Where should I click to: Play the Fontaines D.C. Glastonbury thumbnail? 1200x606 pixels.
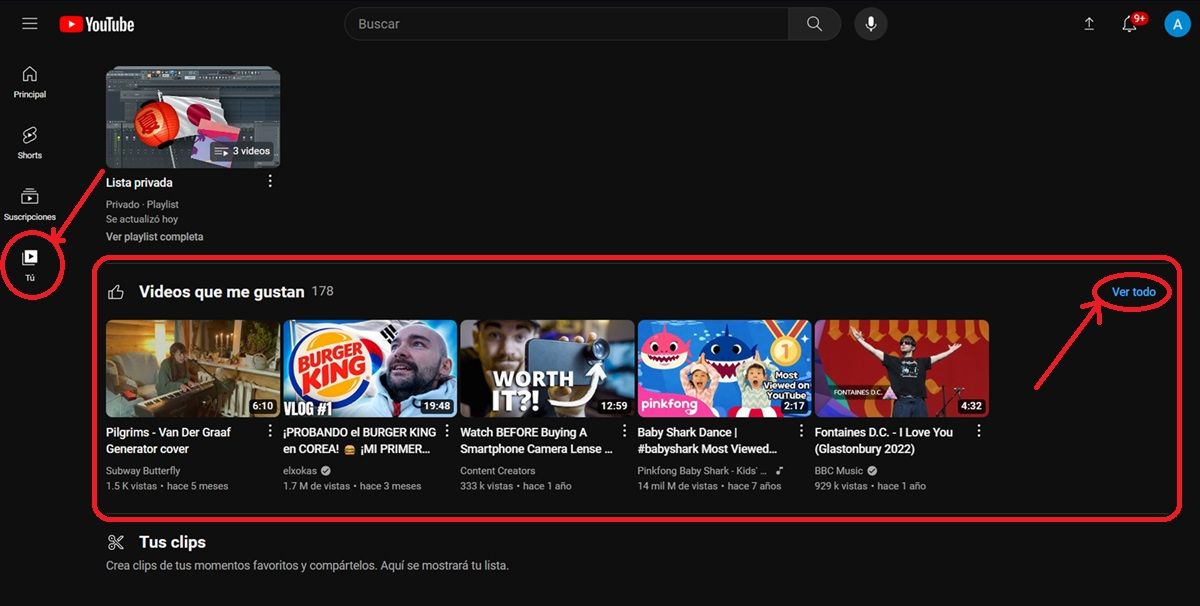tap(902, 368)
